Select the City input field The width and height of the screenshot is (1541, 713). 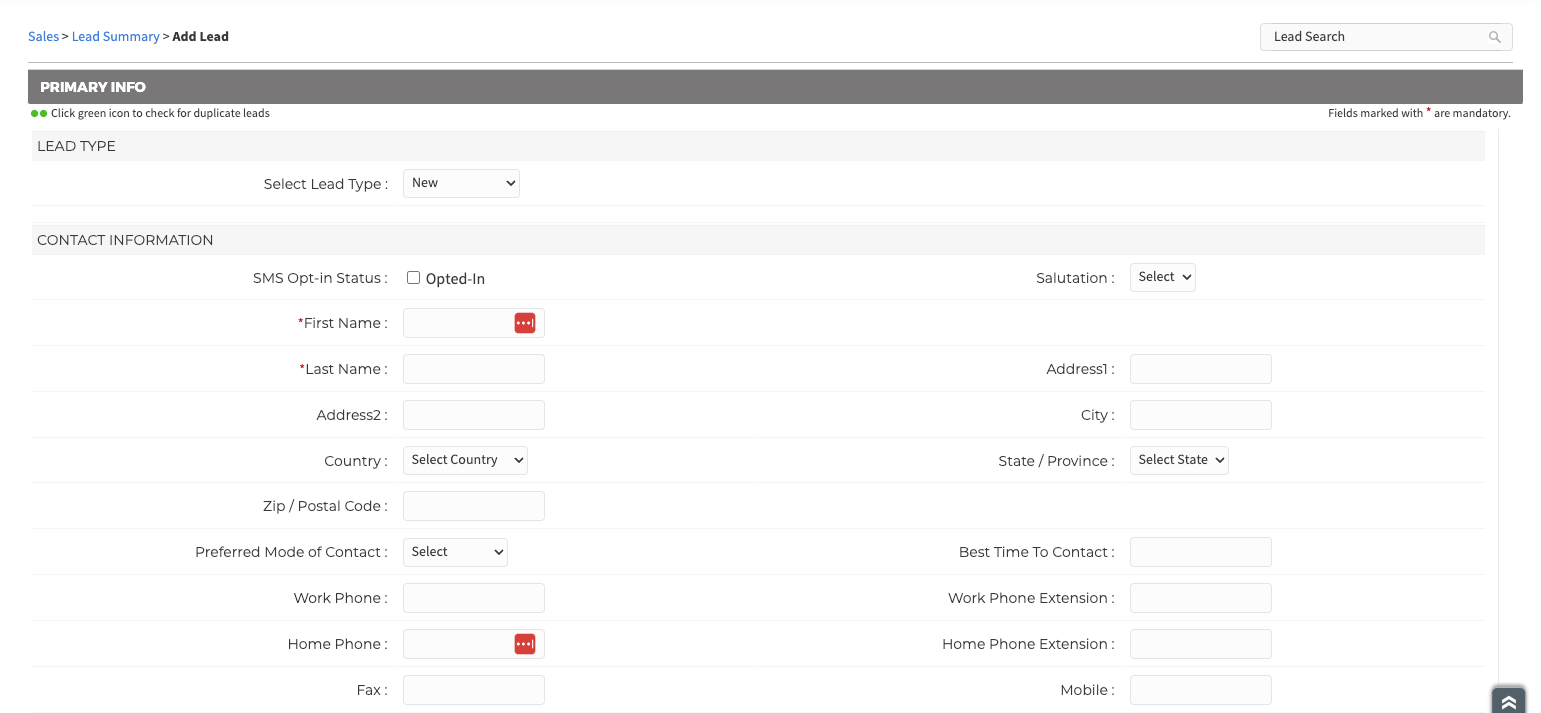(x=1200, y=415)
